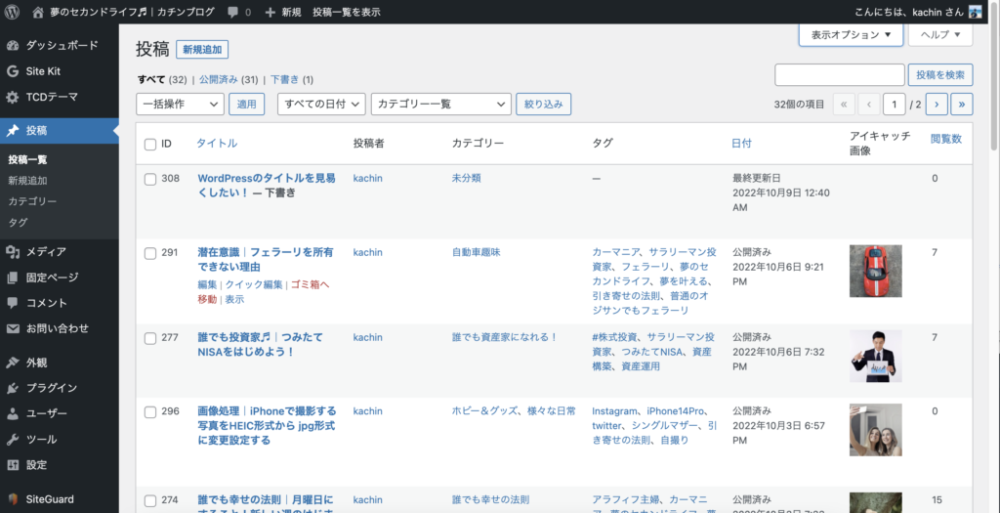This screenshot has width=1000, height=513.
Task: Click the posts search input field
Action: click(839, 75)
